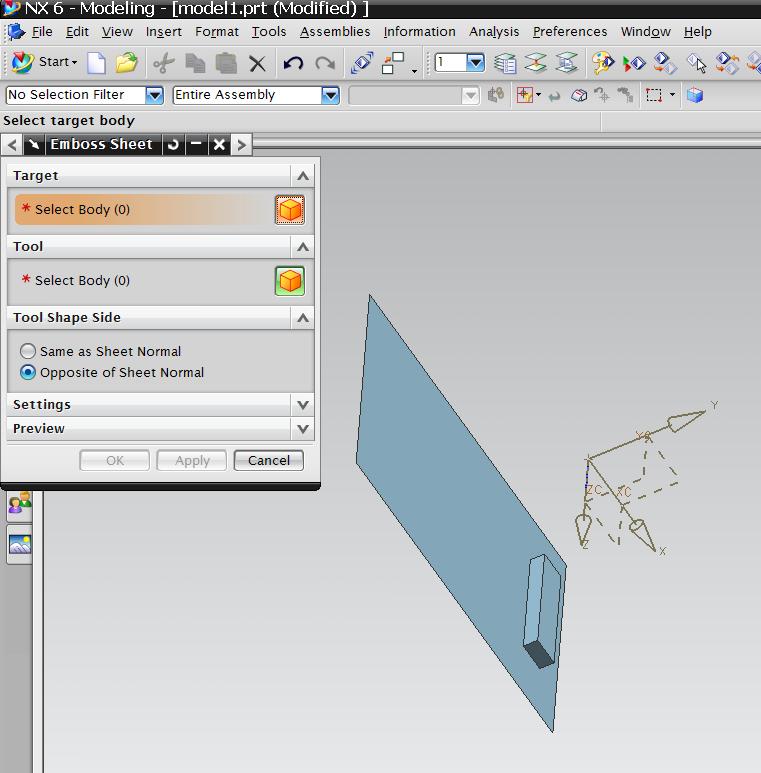This screenshot has height=773, width=761.
Task: Open the Edit menu
Action: [x=77, y=32]
